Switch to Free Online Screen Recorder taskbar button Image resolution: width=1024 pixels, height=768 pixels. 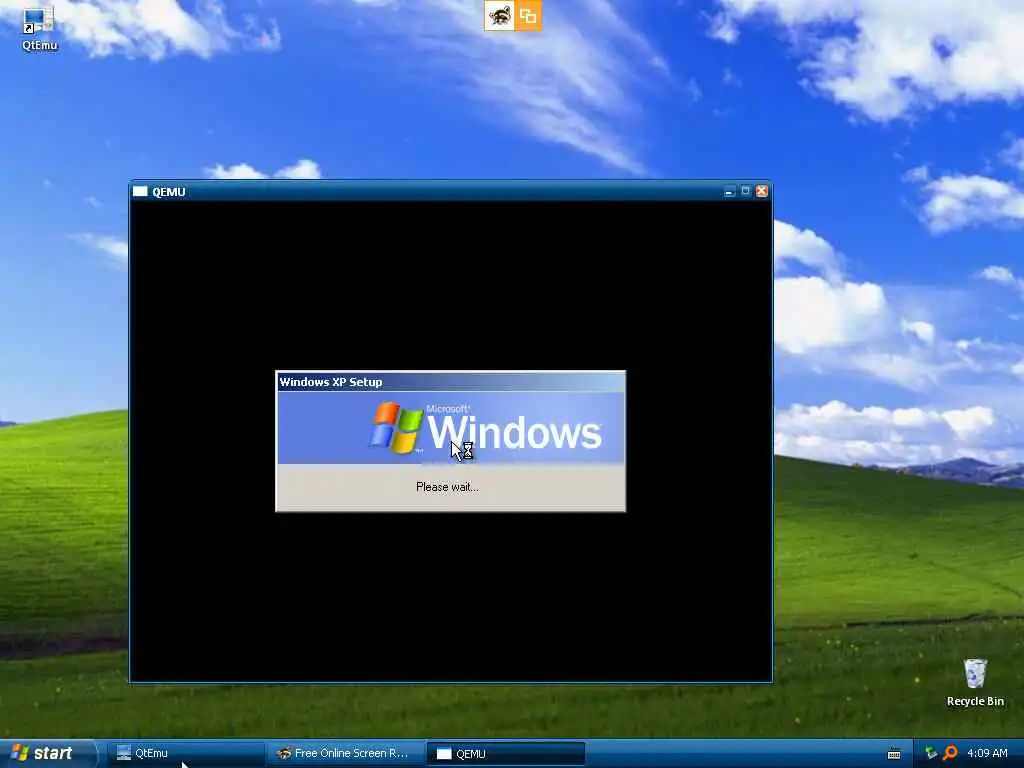coord(346,754)
